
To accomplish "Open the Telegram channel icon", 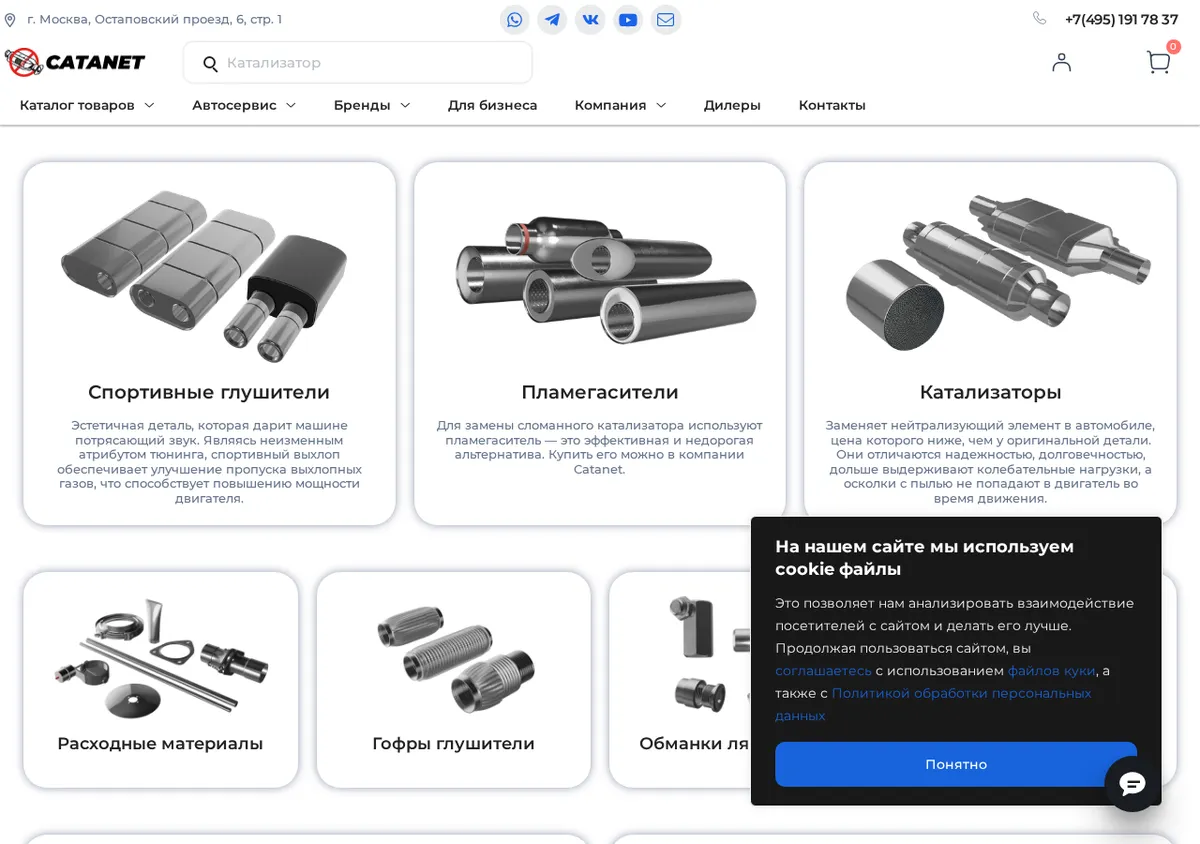I will (552, 20).
